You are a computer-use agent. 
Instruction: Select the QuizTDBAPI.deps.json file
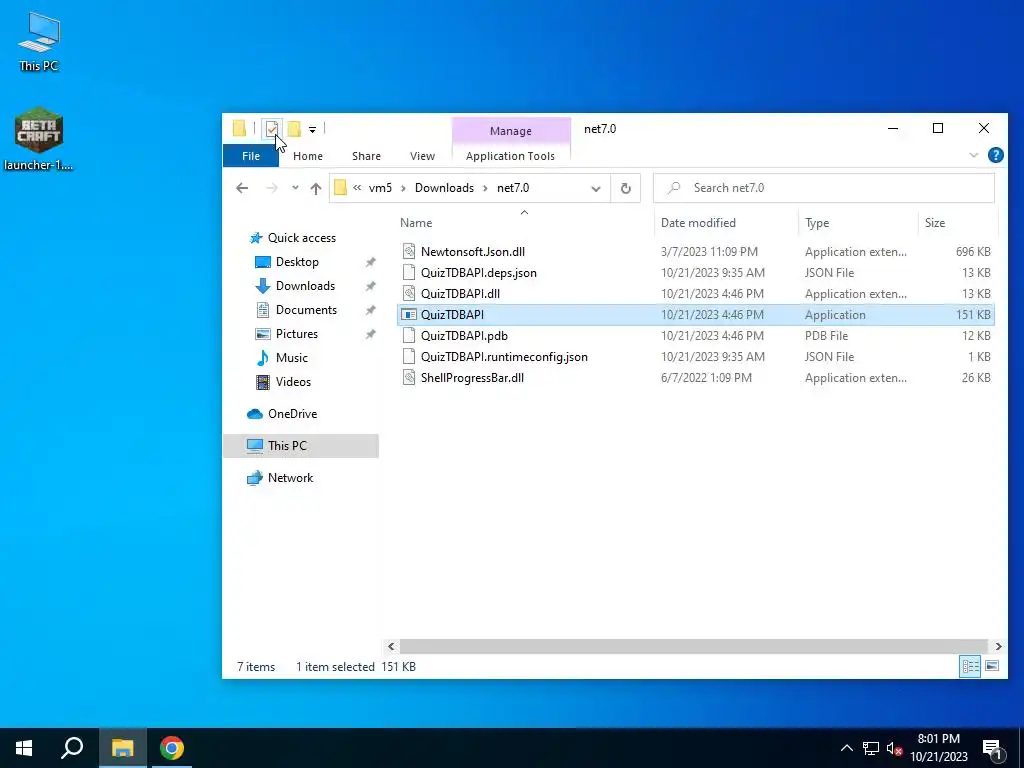tap(478, 273)
